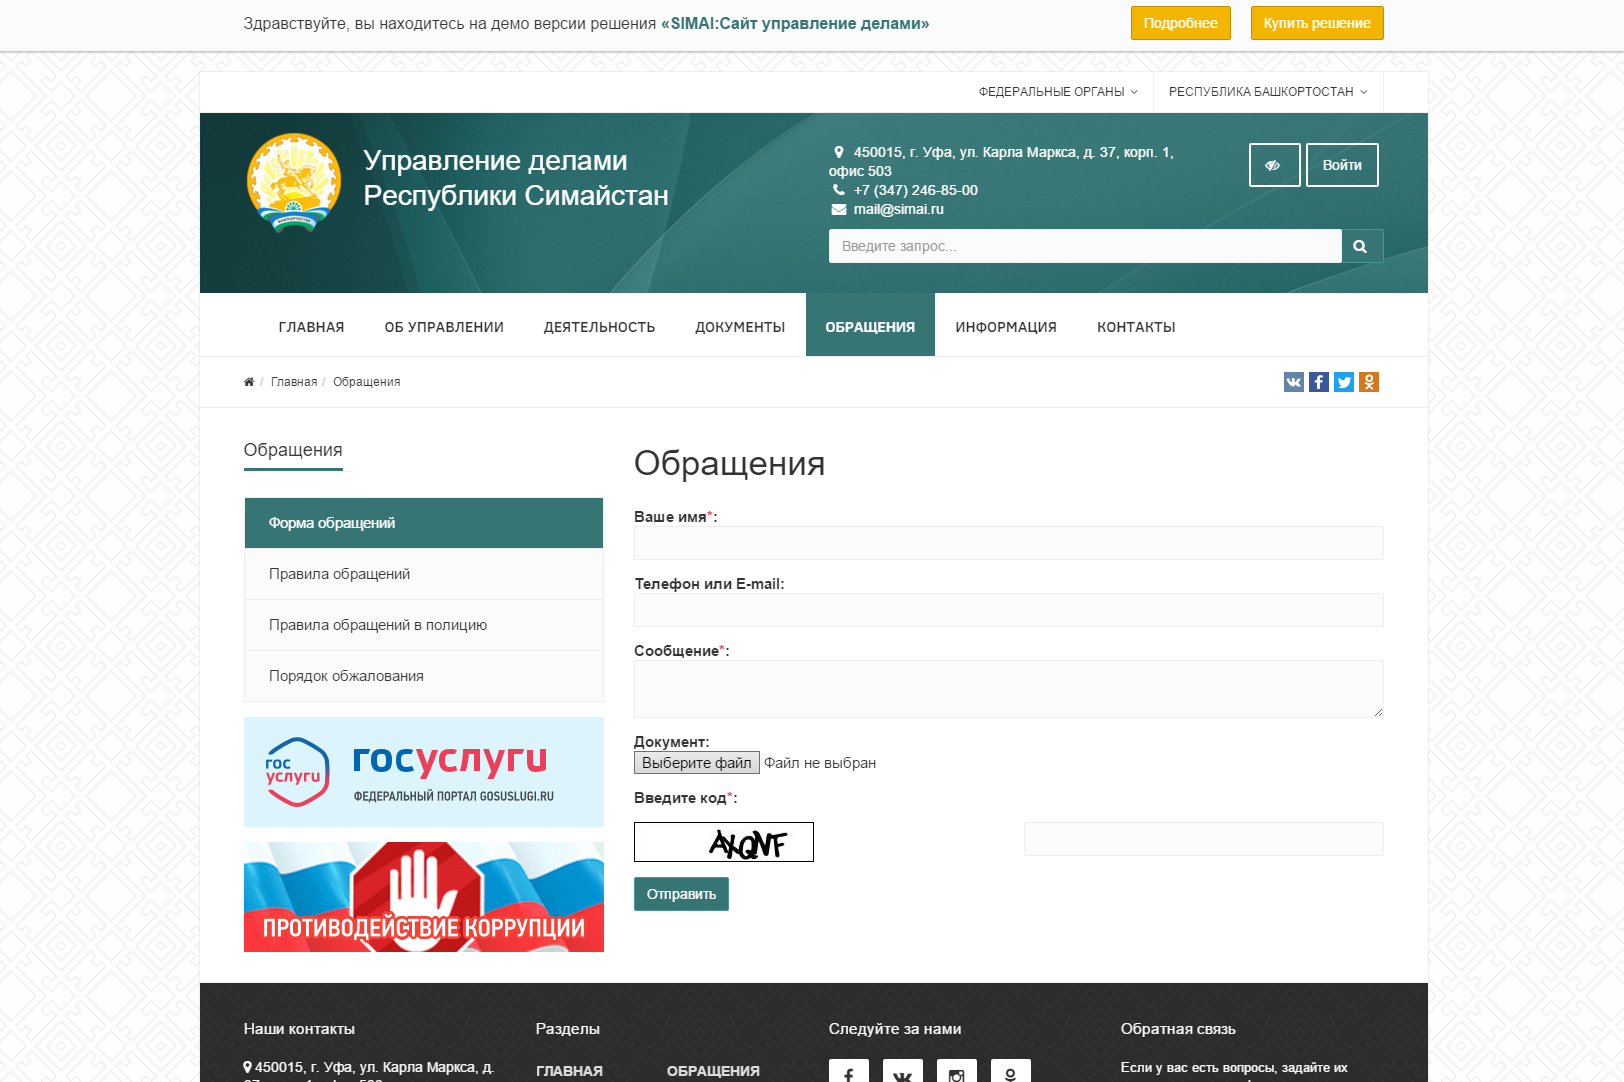Select Форма обращений sidebar item
This screenshot has height=1082, width=1624.
pyautogui.click(x=424, y=523)
